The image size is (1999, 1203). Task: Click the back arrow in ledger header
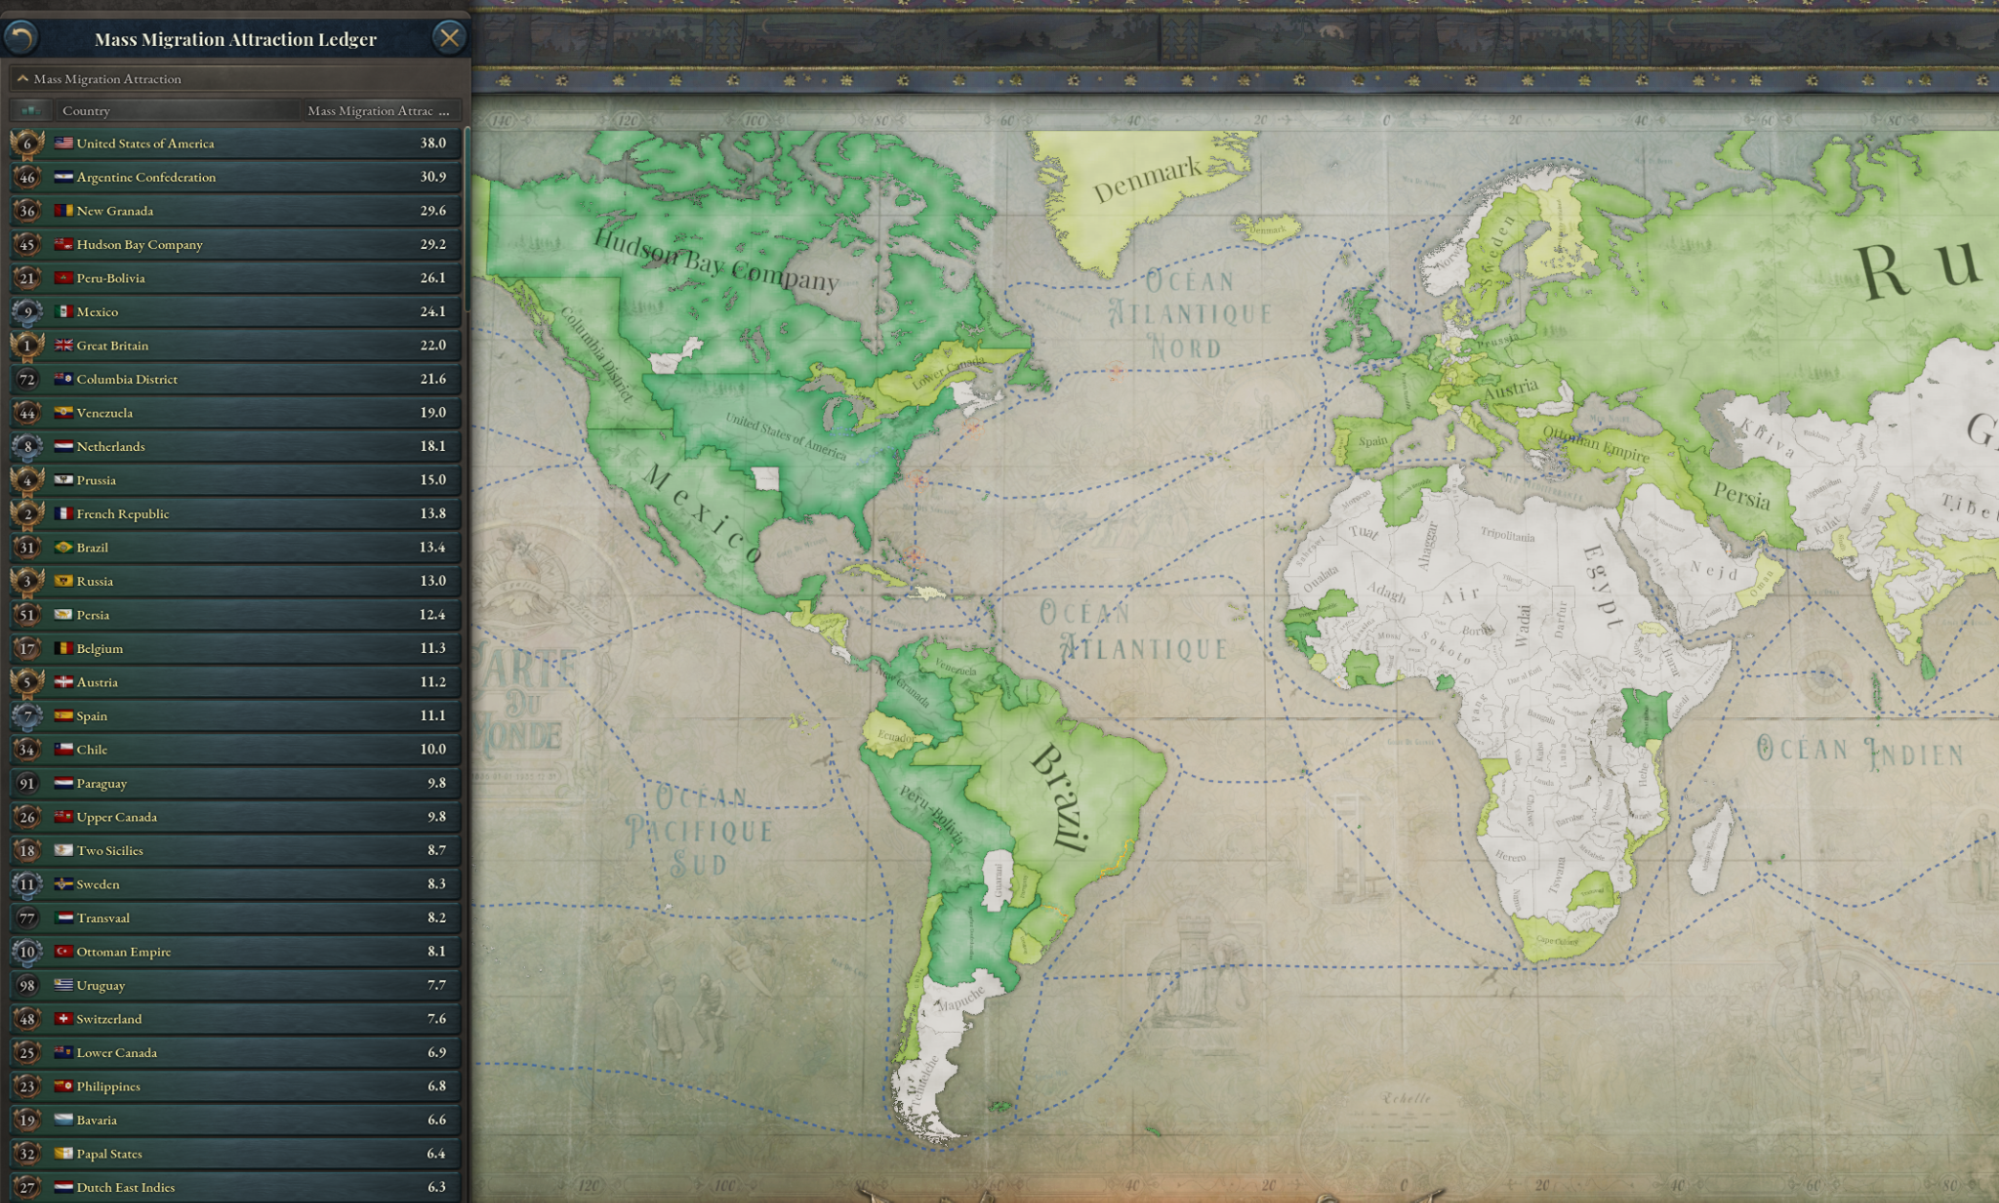pyautogui.click(x=21, y=38)
